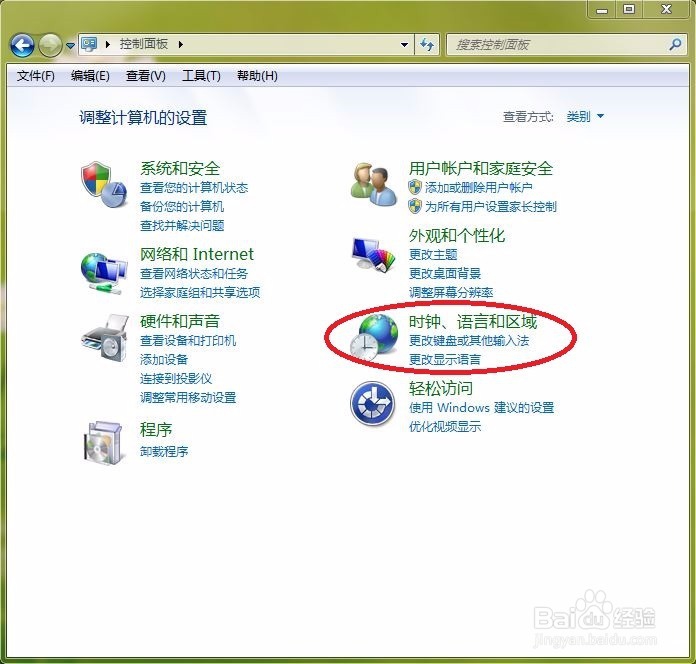The width and height of the screenshot is (696, 664).
Task: Open 外观和个性化 category heading
Action: 457,235
